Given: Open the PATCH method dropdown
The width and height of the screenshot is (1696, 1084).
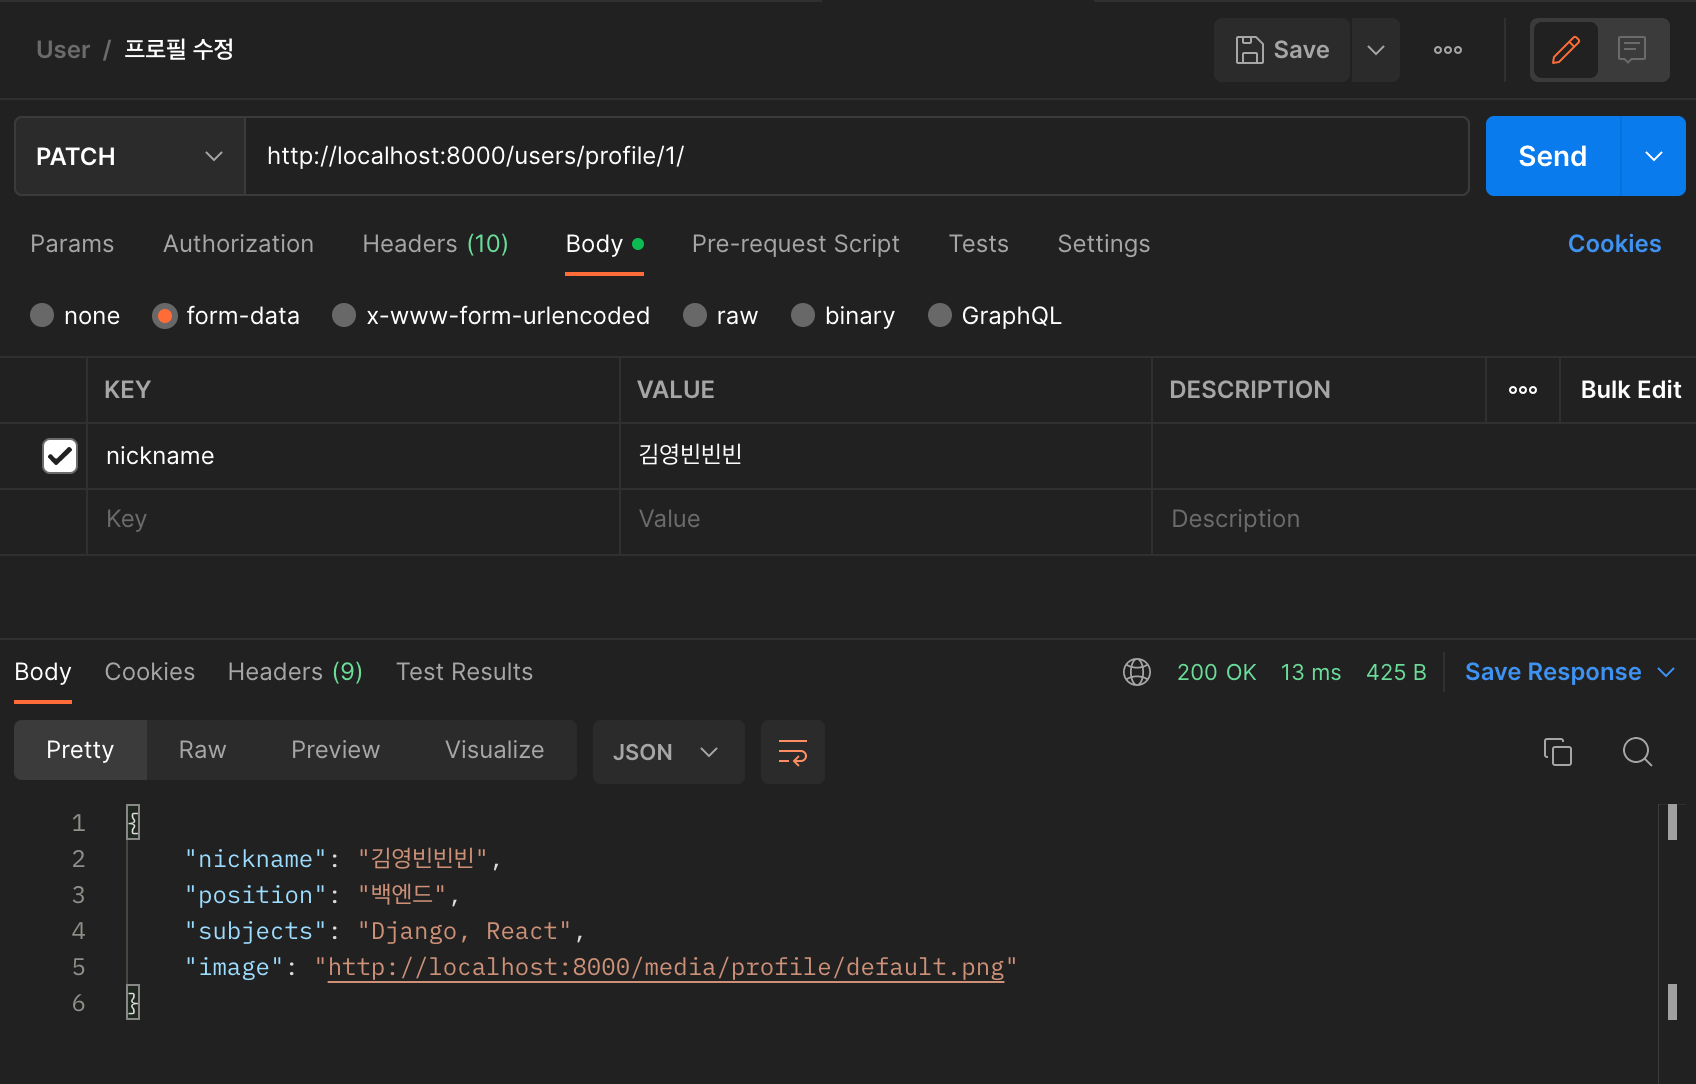Looking at the screenshot, I should coord(130,156).
